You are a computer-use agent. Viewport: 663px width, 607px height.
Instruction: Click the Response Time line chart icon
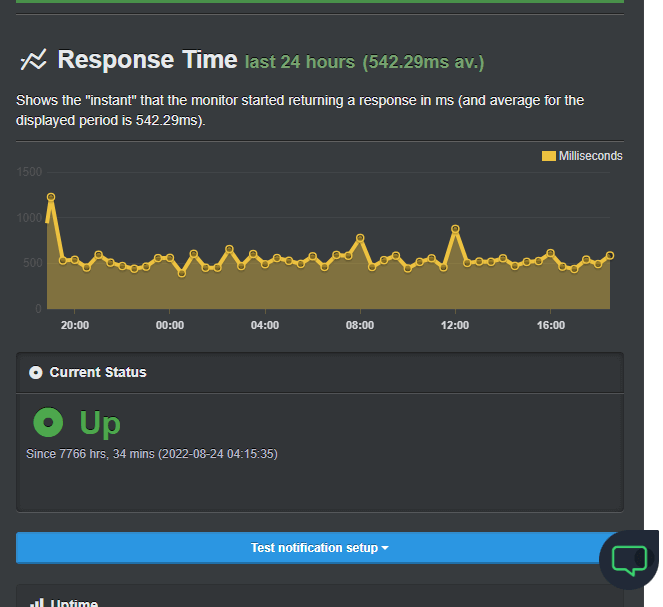point(33,60)
